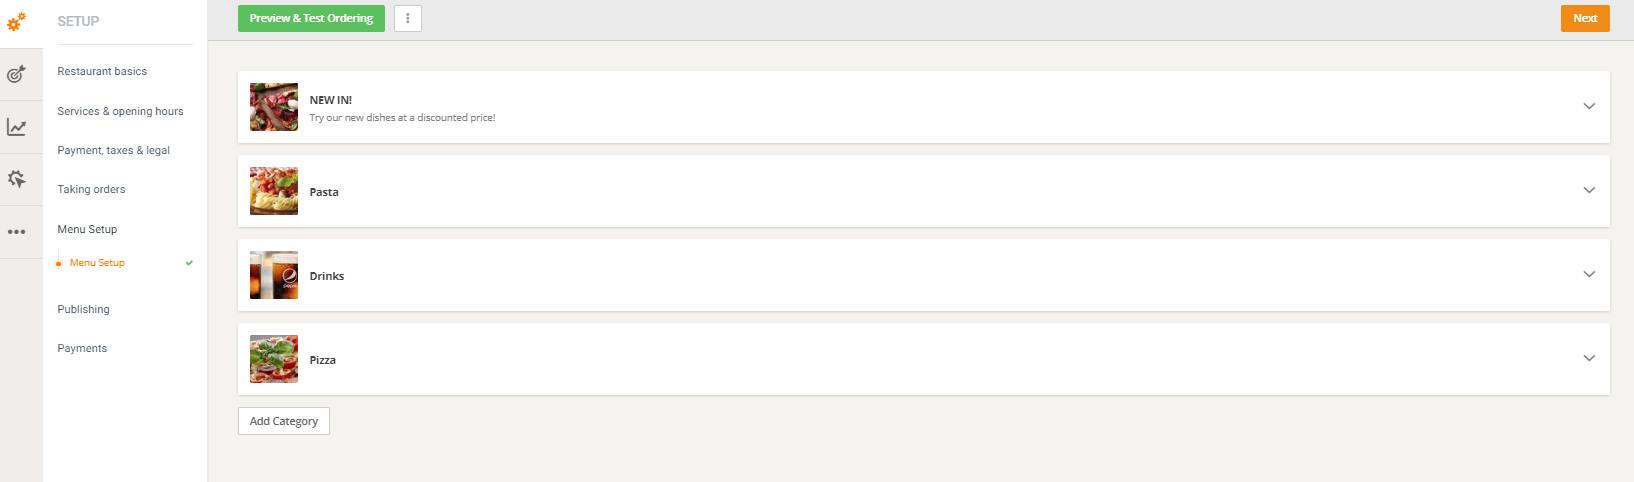1634x482 pixels.
Task: Expand the Pizza category chevron
Action: [x=1589, y=358]
